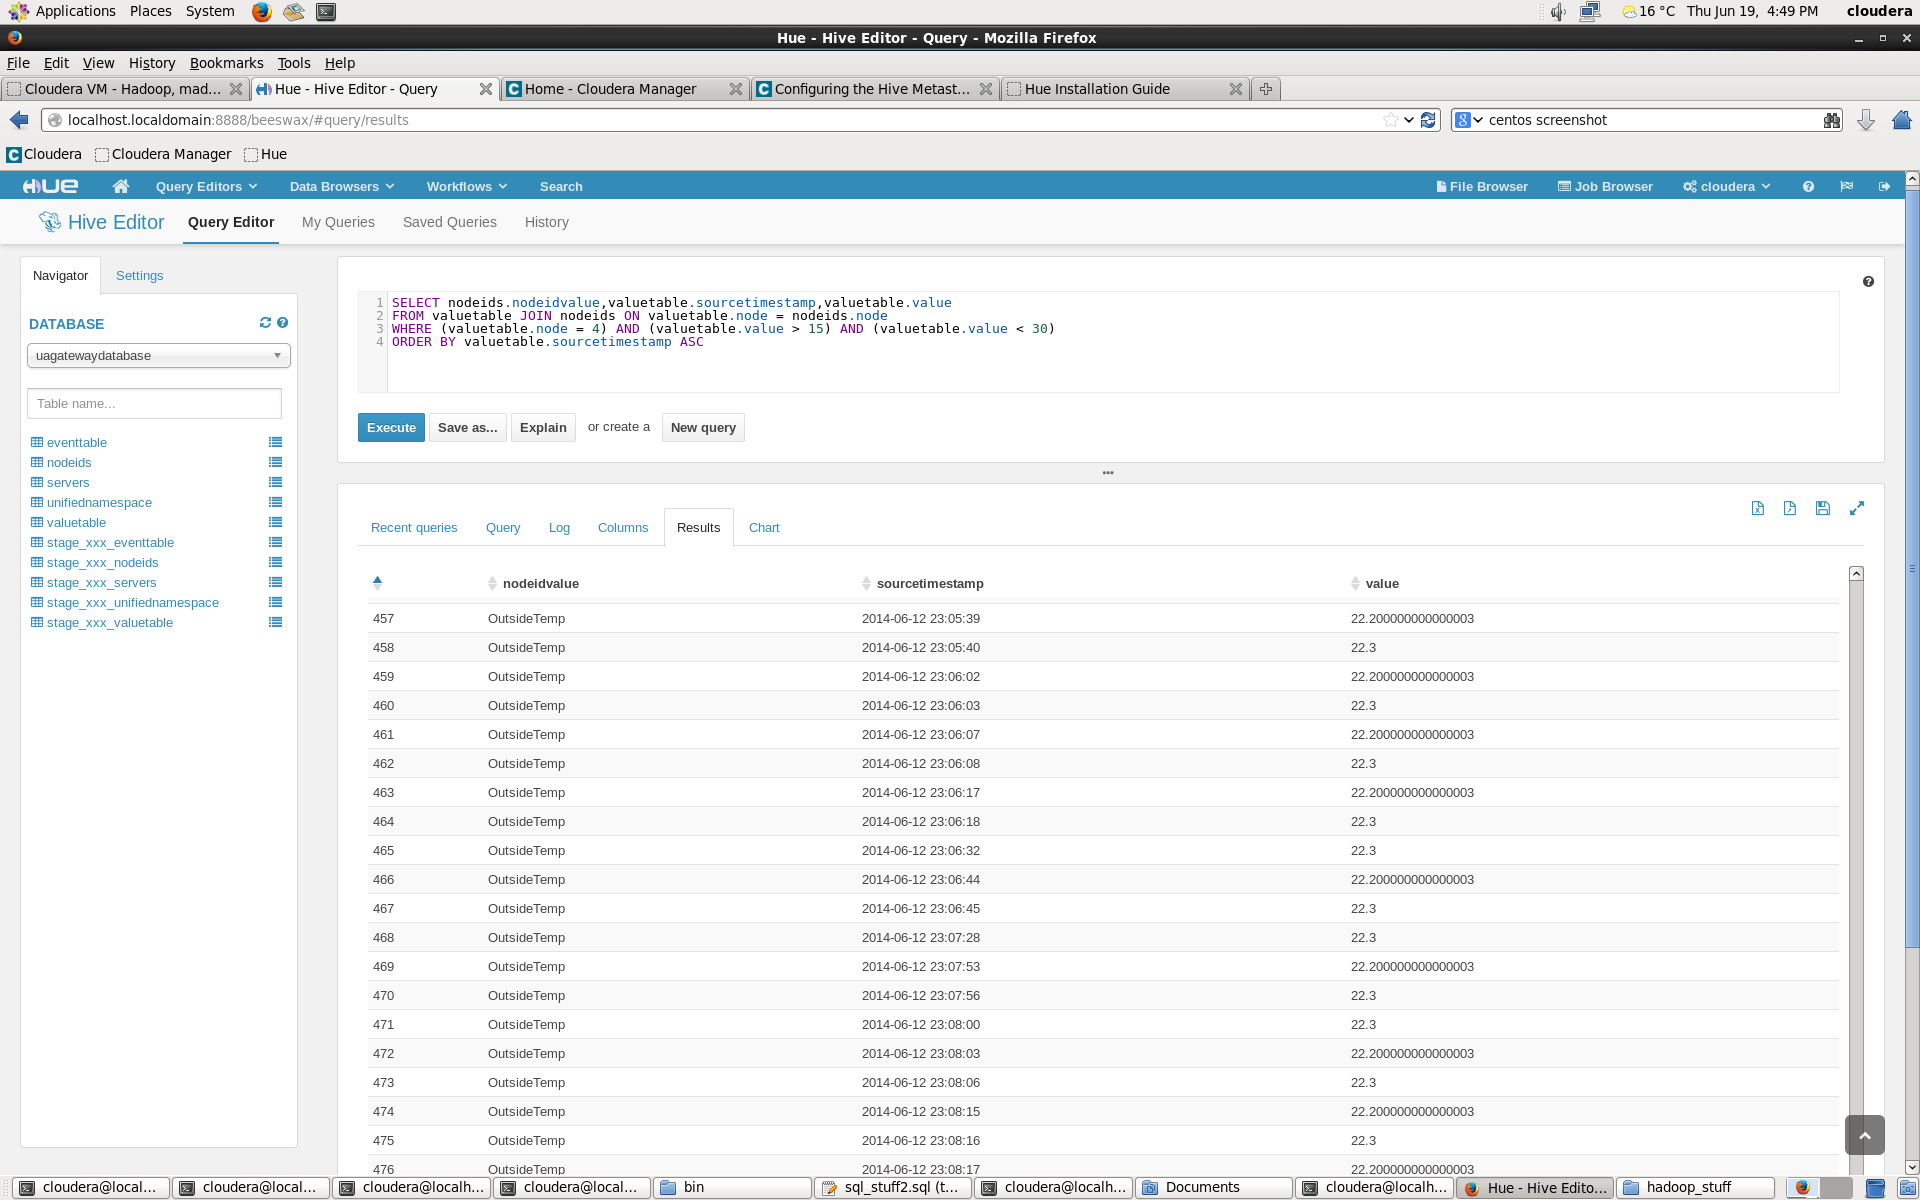
Task: Expand results to full screen
Action: pos(1857,508)
